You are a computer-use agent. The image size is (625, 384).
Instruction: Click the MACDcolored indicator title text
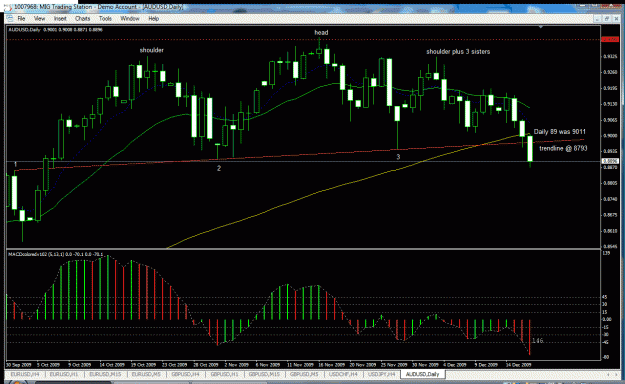[56, 254]
